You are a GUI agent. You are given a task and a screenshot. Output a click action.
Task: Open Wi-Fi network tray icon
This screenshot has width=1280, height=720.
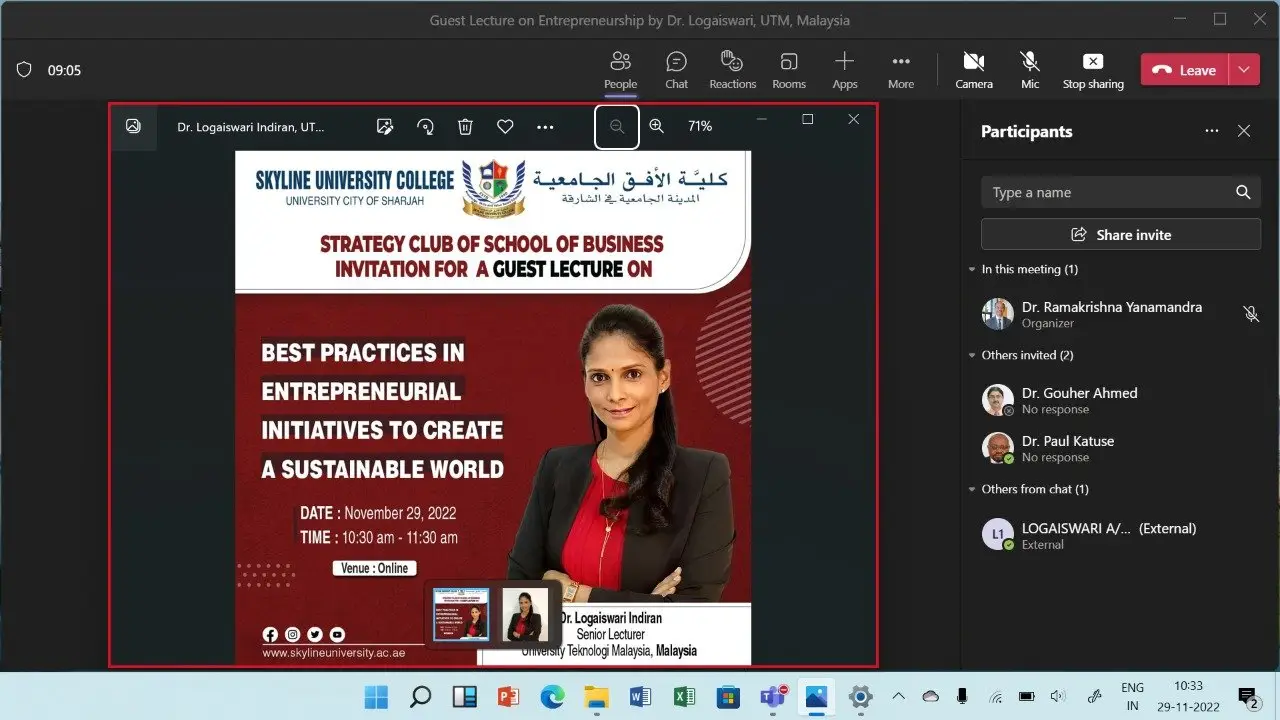click(995, 696)
